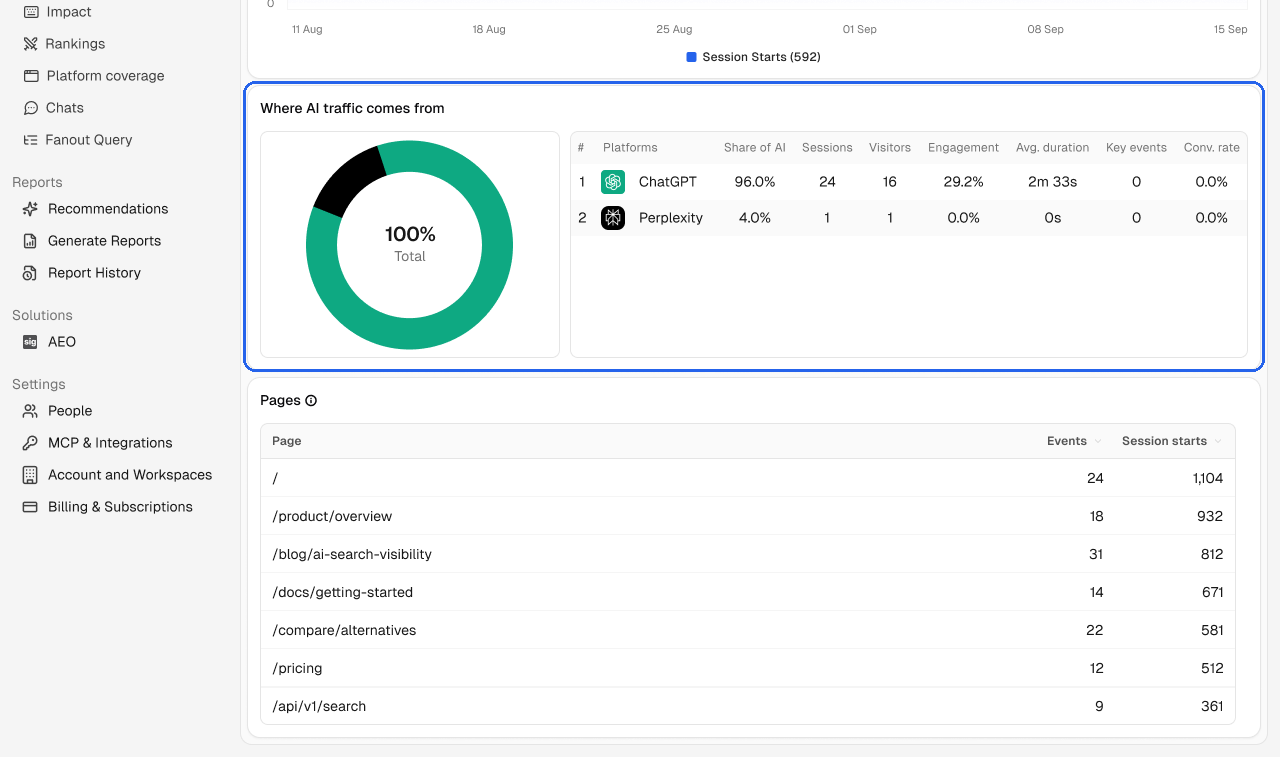
Task: Click the Impact sidebar icon
Action: tap(31, 12)
